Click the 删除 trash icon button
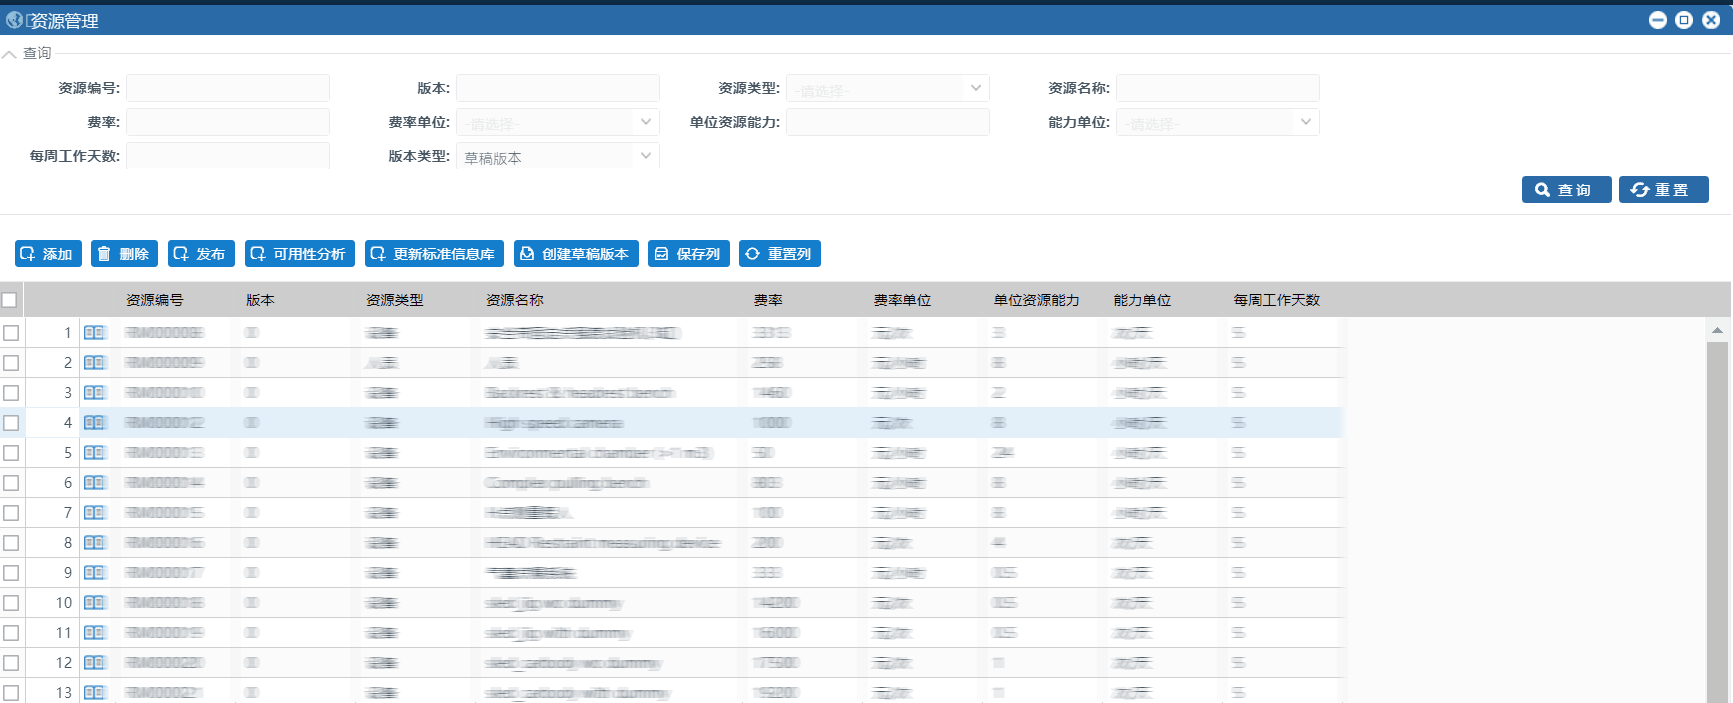Screen dimensions: 1733x703 click(124, 254)
